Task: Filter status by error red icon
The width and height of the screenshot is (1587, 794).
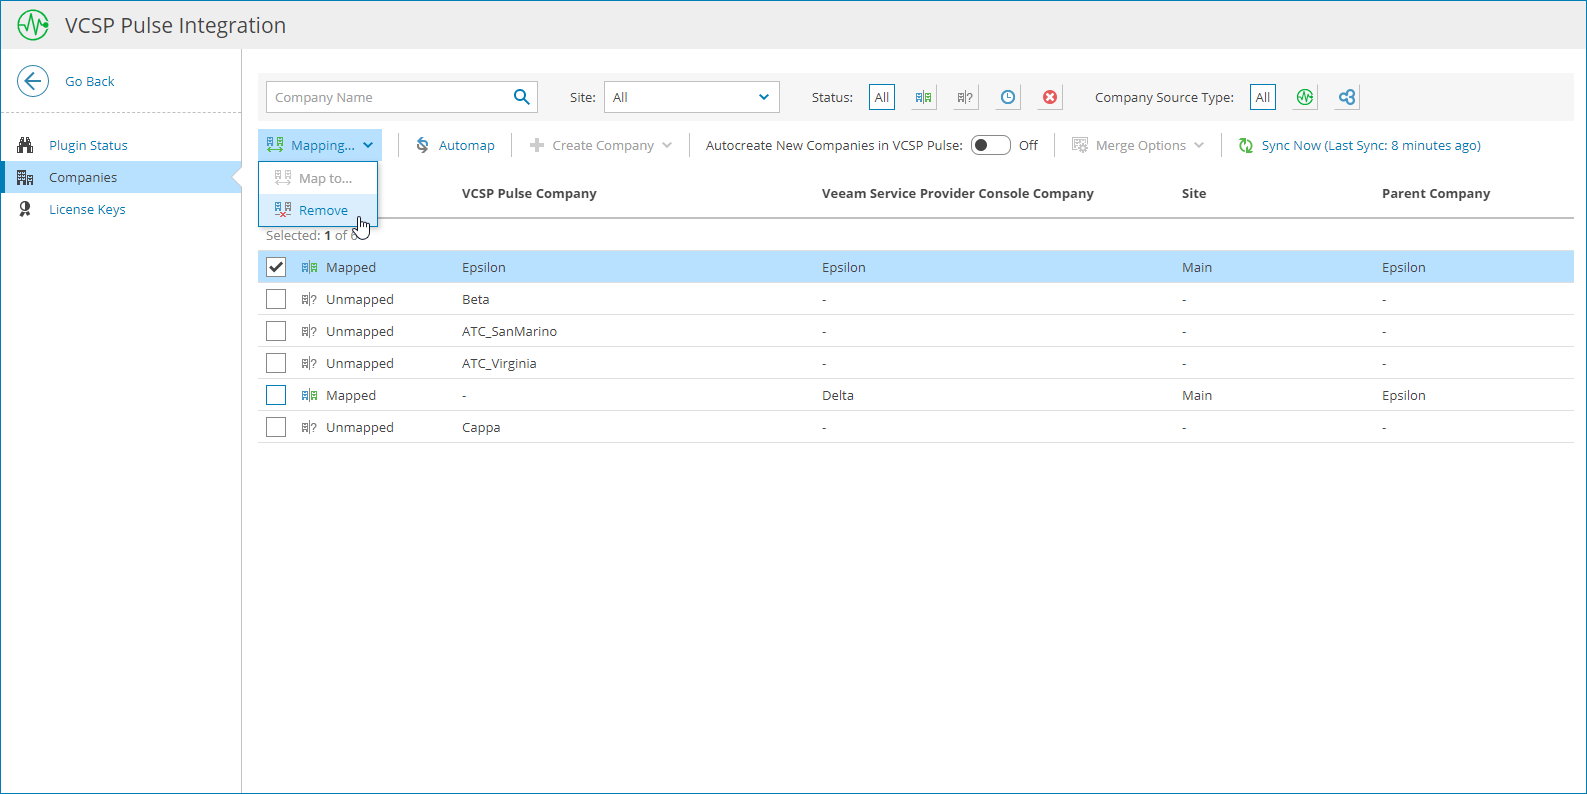Action: point(1050,97)
